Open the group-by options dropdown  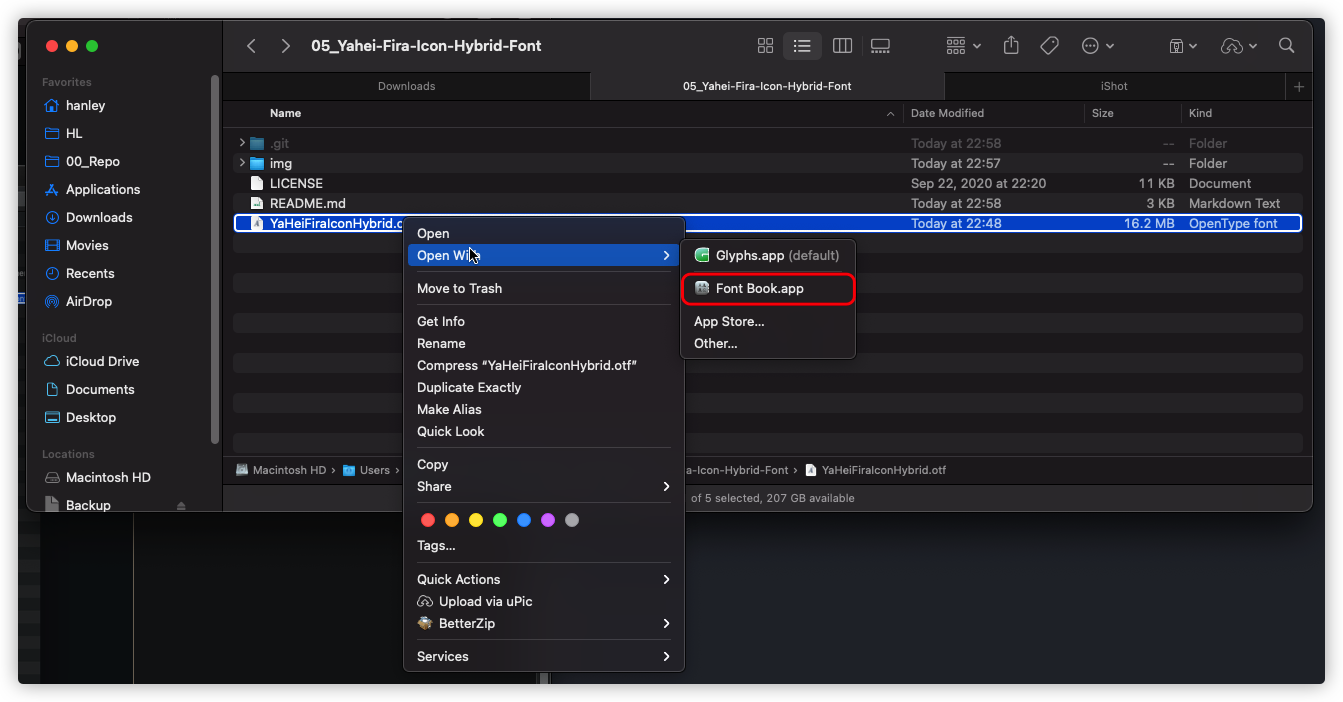[x=964, y=46]
